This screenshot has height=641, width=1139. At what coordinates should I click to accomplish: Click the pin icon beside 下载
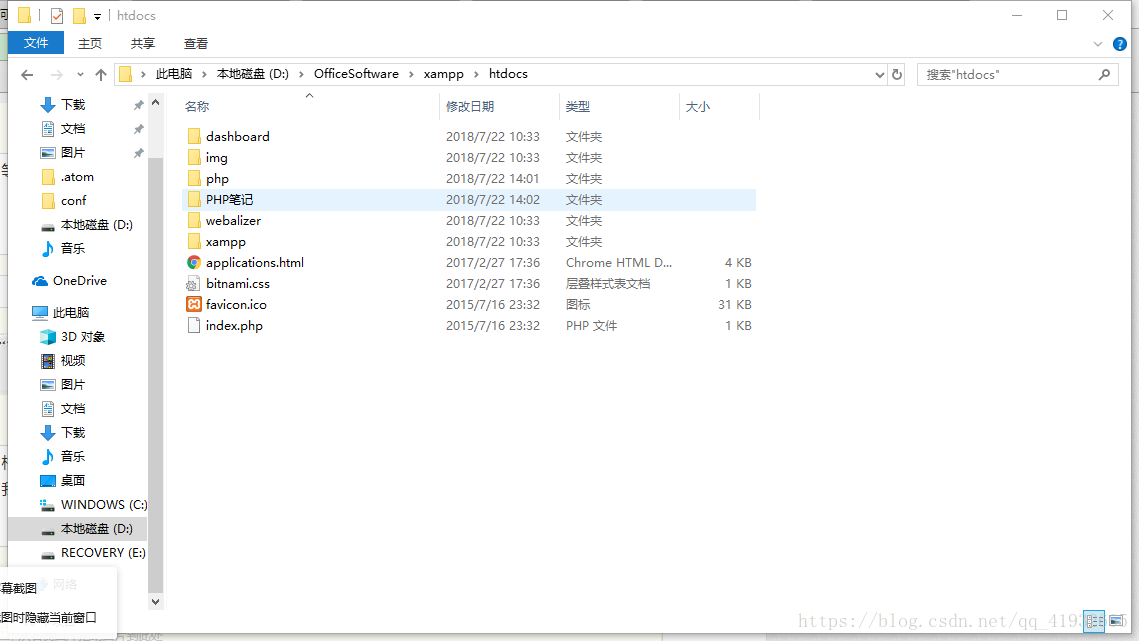point(138,105)
